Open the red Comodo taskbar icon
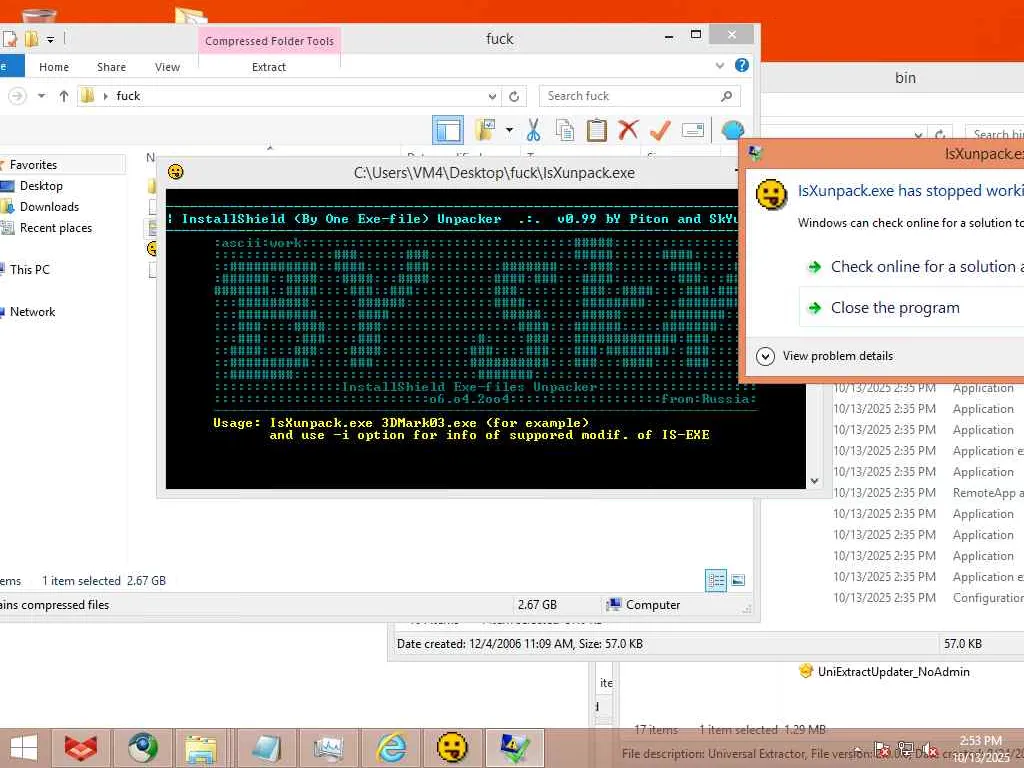1024x768 pixels. pos(81,748)
